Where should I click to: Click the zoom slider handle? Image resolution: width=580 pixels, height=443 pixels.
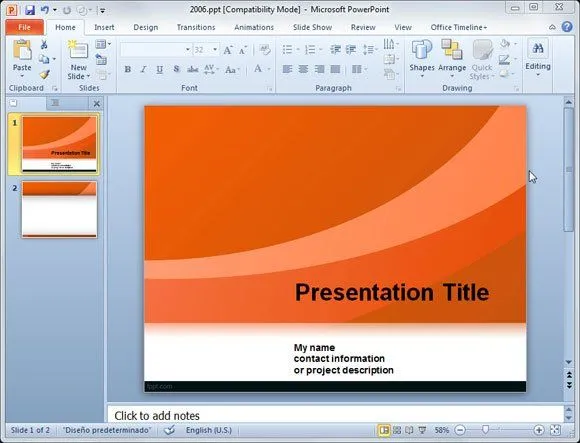(485, 430)
